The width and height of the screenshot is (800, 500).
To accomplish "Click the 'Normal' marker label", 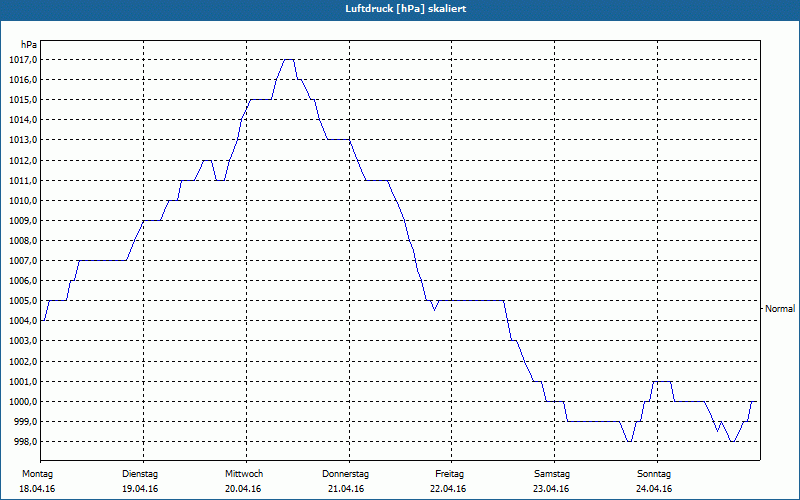I will point(780,309).
